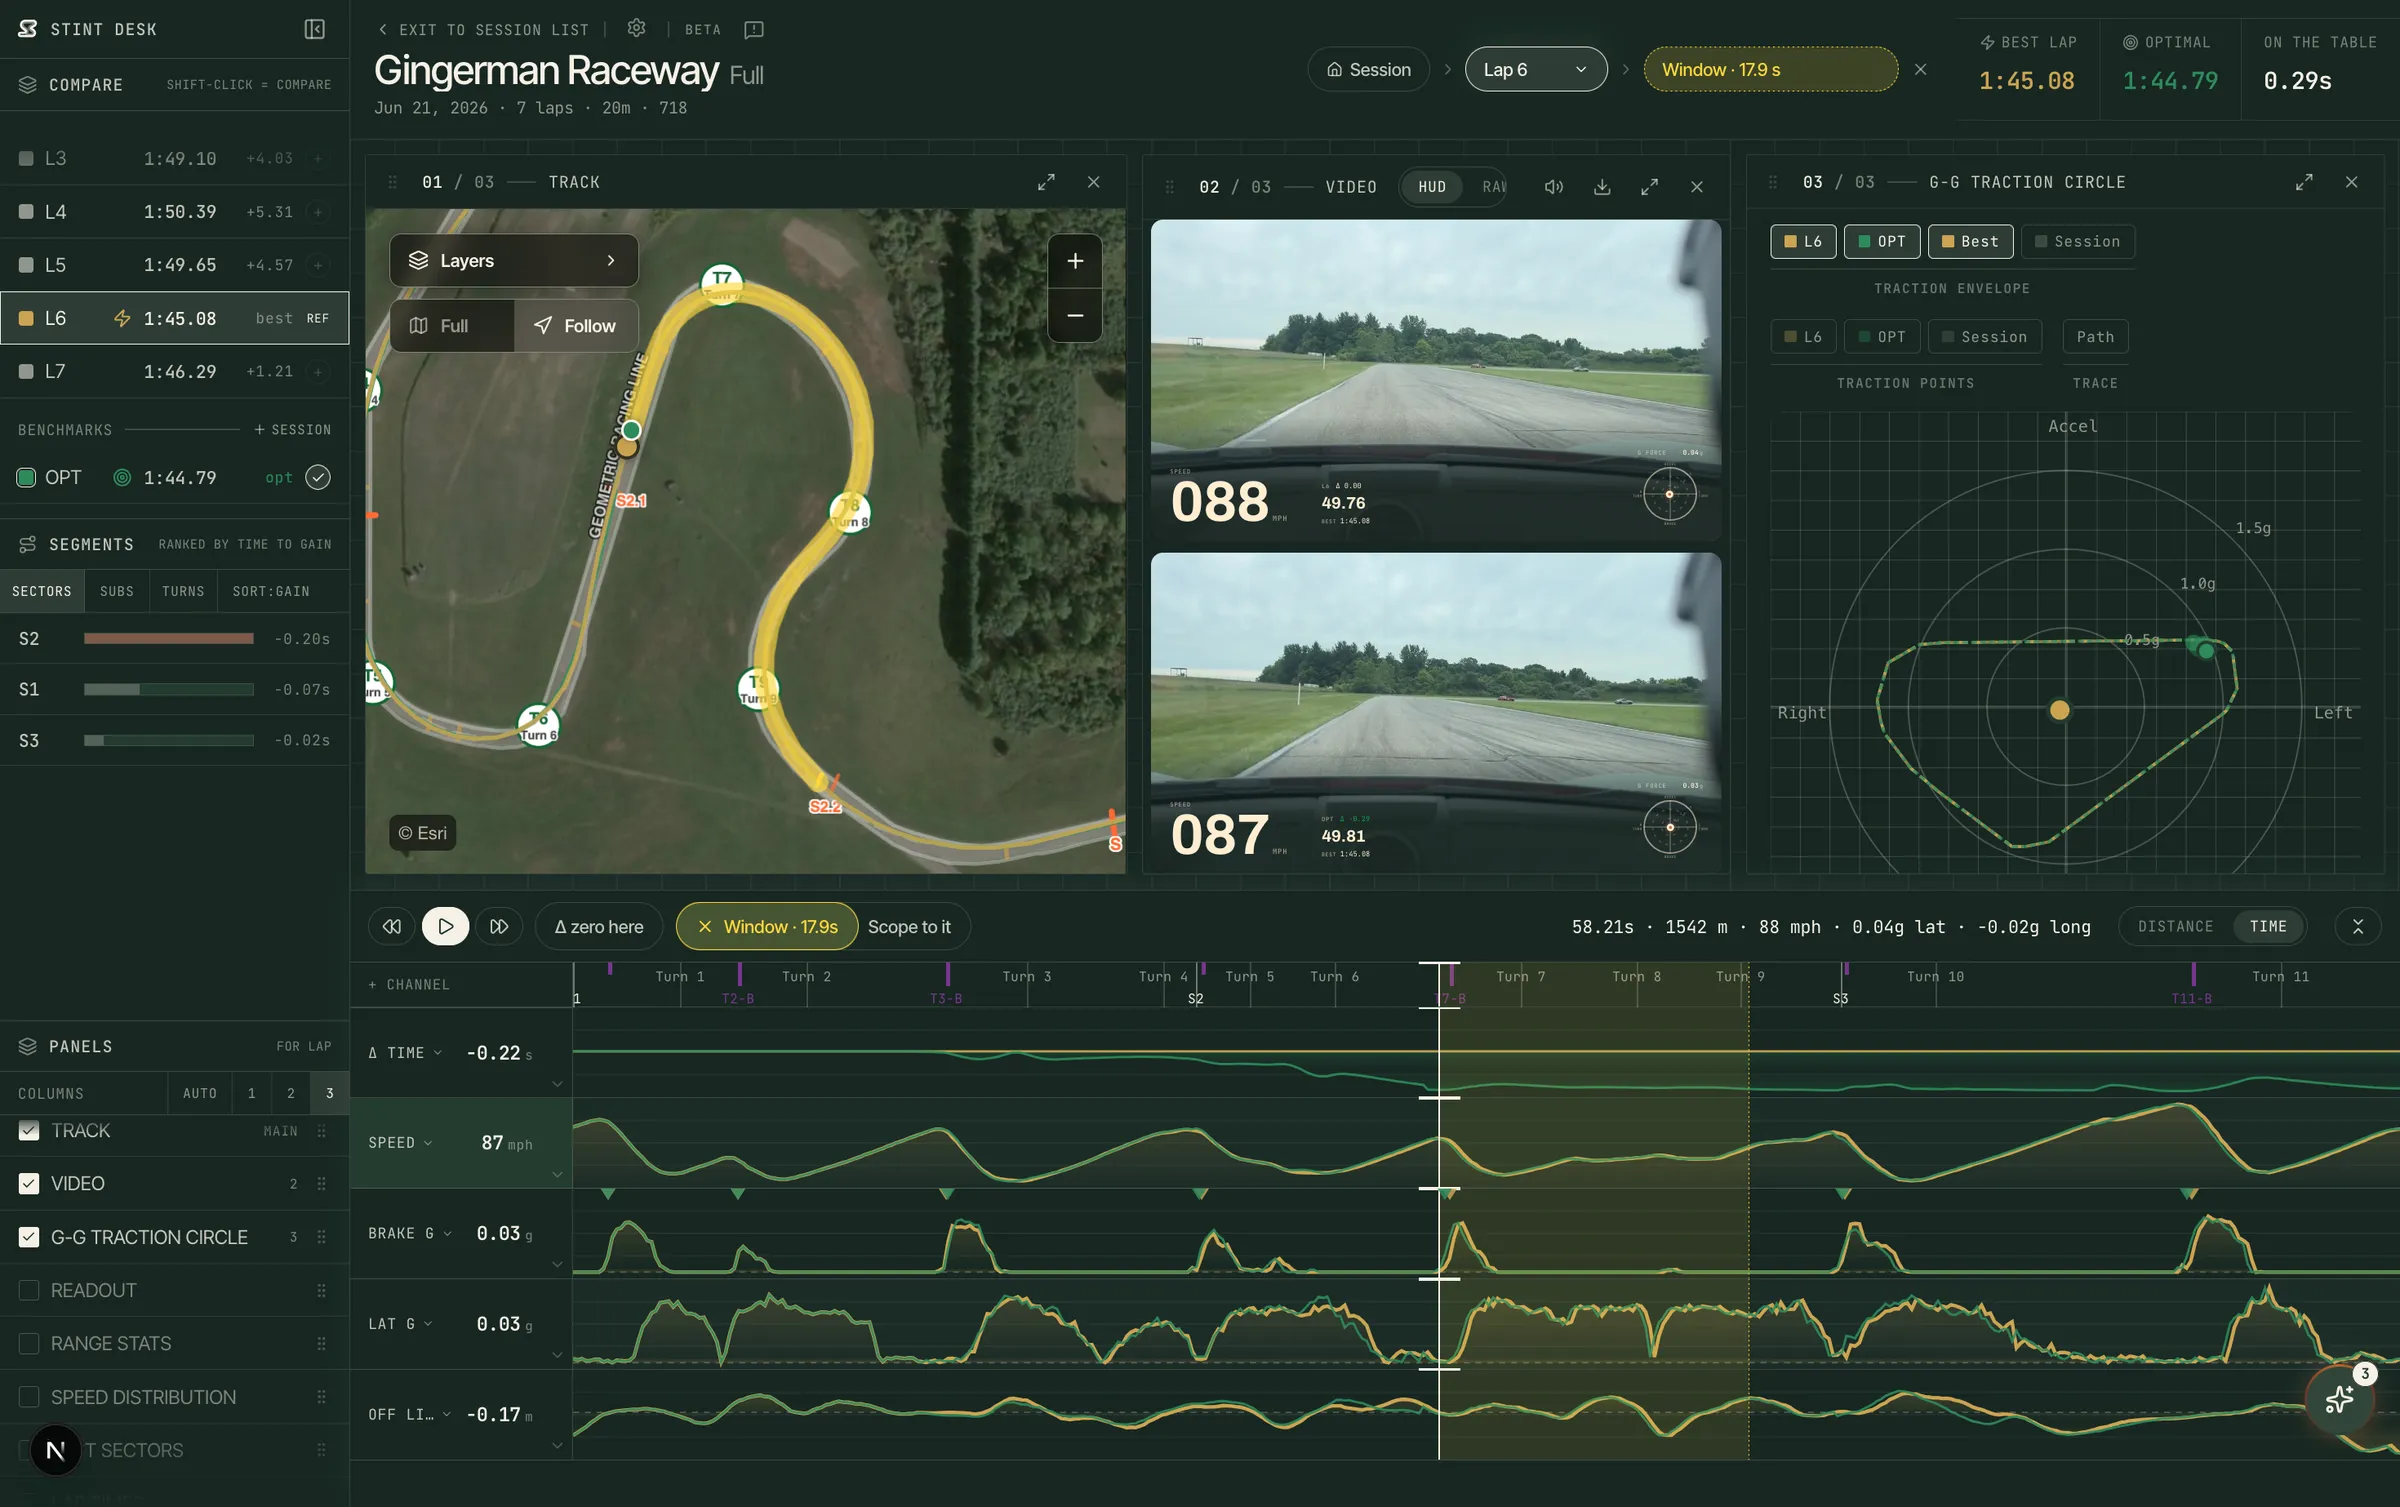This screenshot has width=2400, height=1507.
Task: Open the SPEED channel dropdown
Action: pos(400,1143)
